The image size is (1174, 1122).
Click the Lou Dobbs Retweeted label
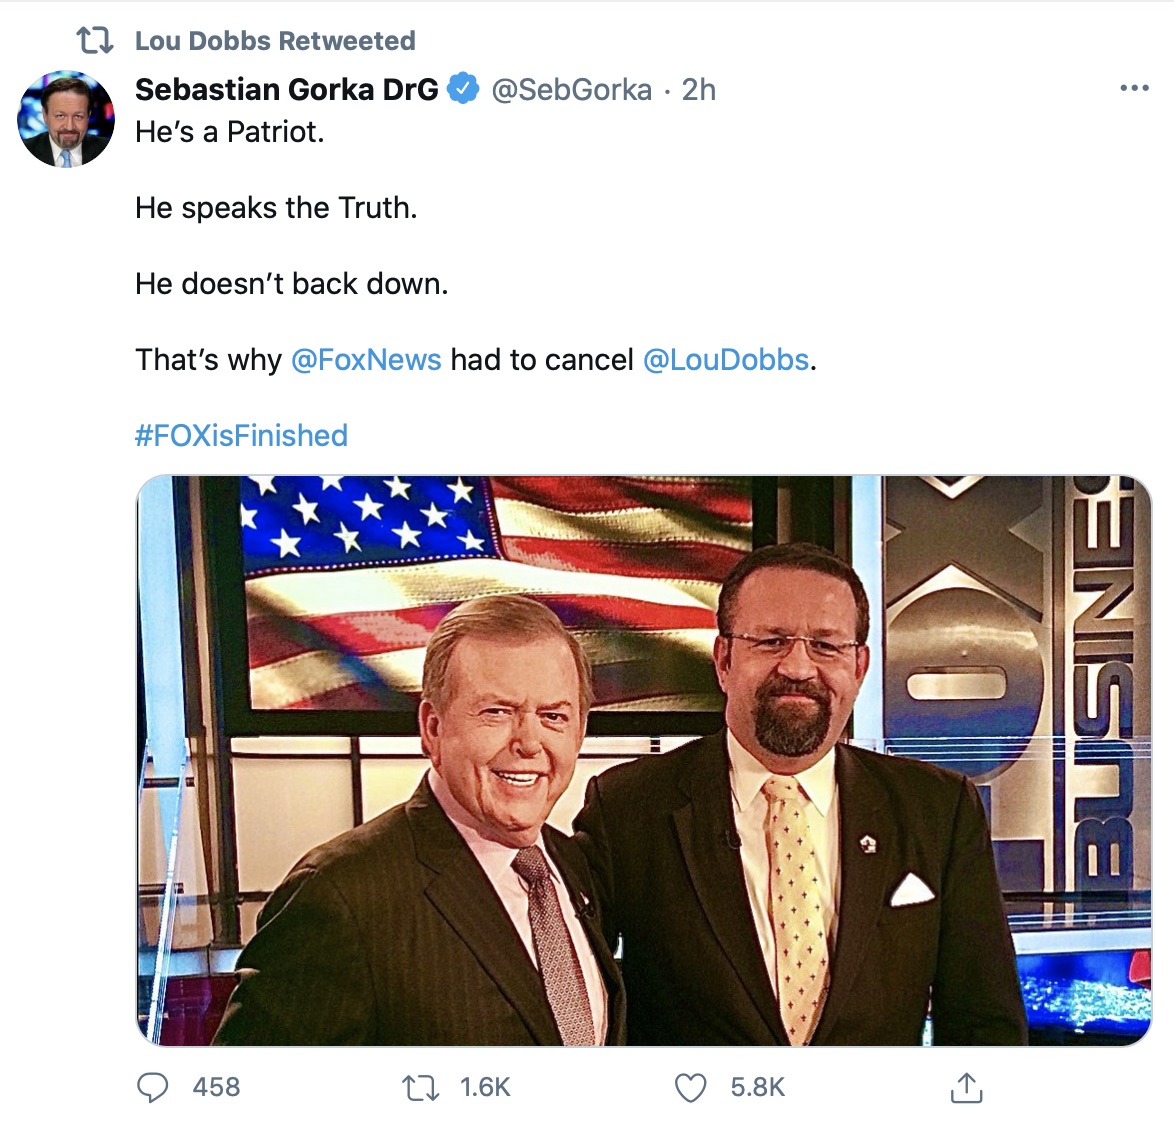275,40
